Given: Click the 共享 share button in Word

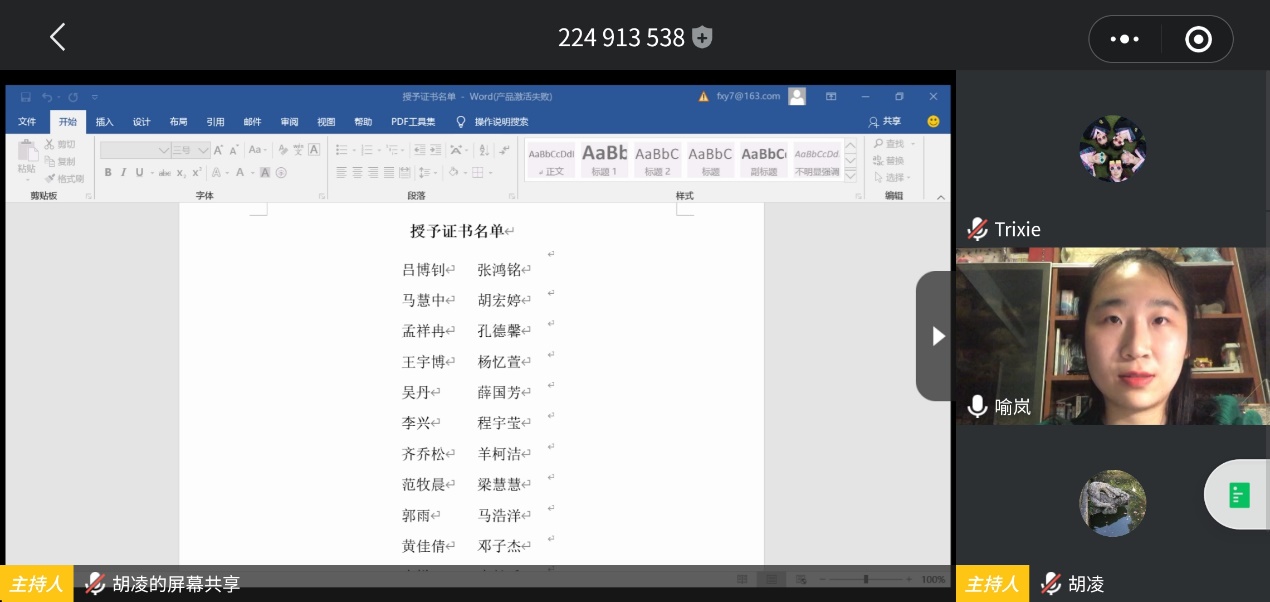Looking at the screenshot, I should [x=885, y=122].
